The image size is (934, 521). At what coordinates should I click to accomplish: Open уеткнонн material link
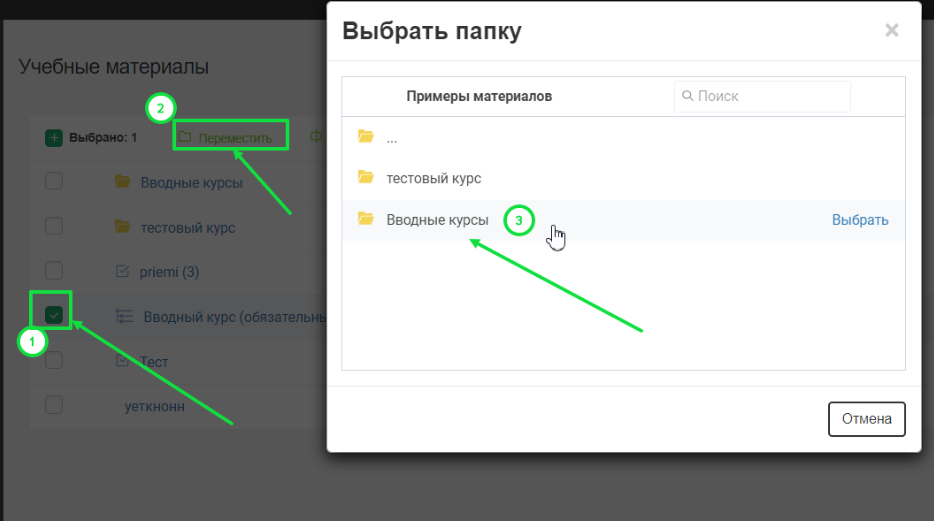pyautogui.click(x=154, y=407)
